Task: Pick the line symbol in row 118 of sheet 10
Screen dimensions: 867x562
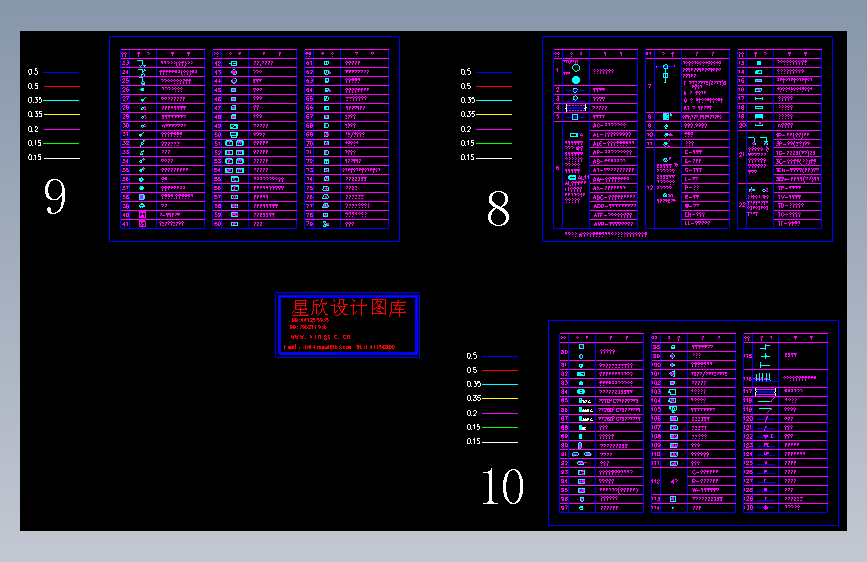Action: pos(766,400)
